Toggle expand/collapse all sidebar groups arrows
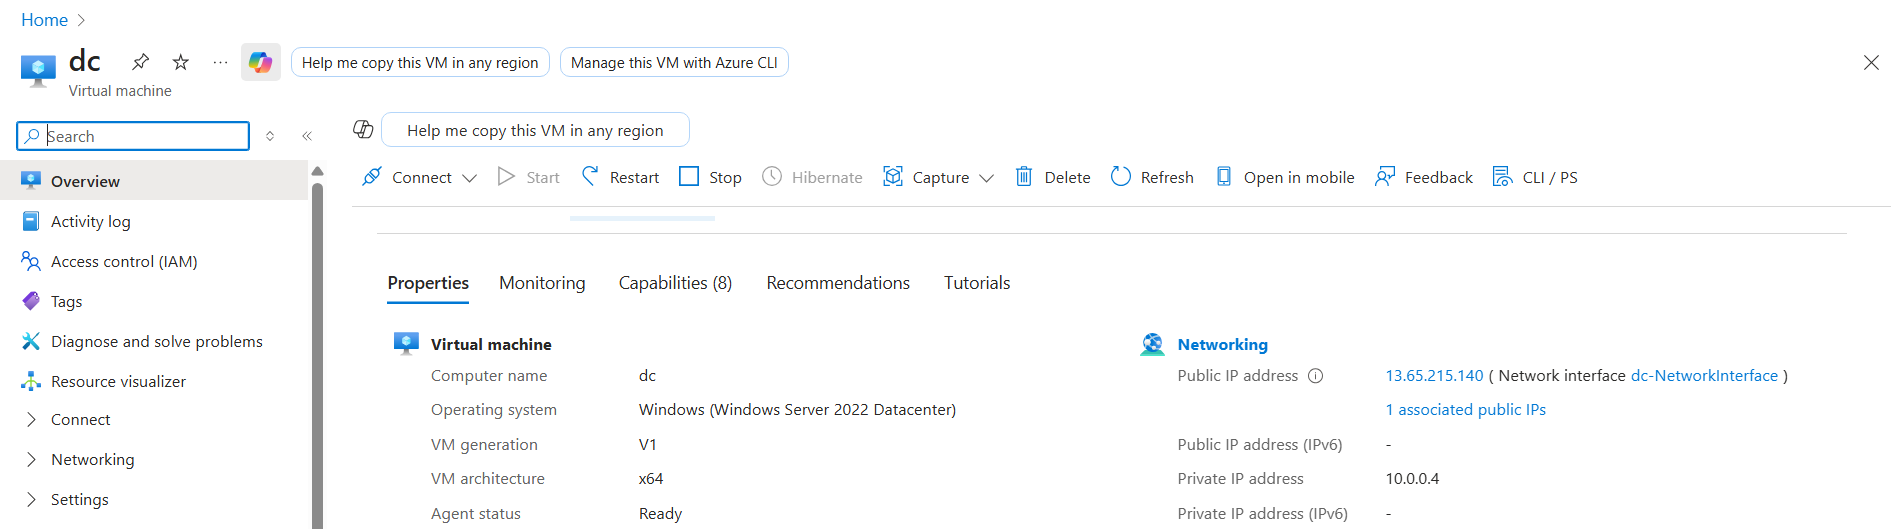The width and height of the screenshot is (1891, 529). click(270, 136)
